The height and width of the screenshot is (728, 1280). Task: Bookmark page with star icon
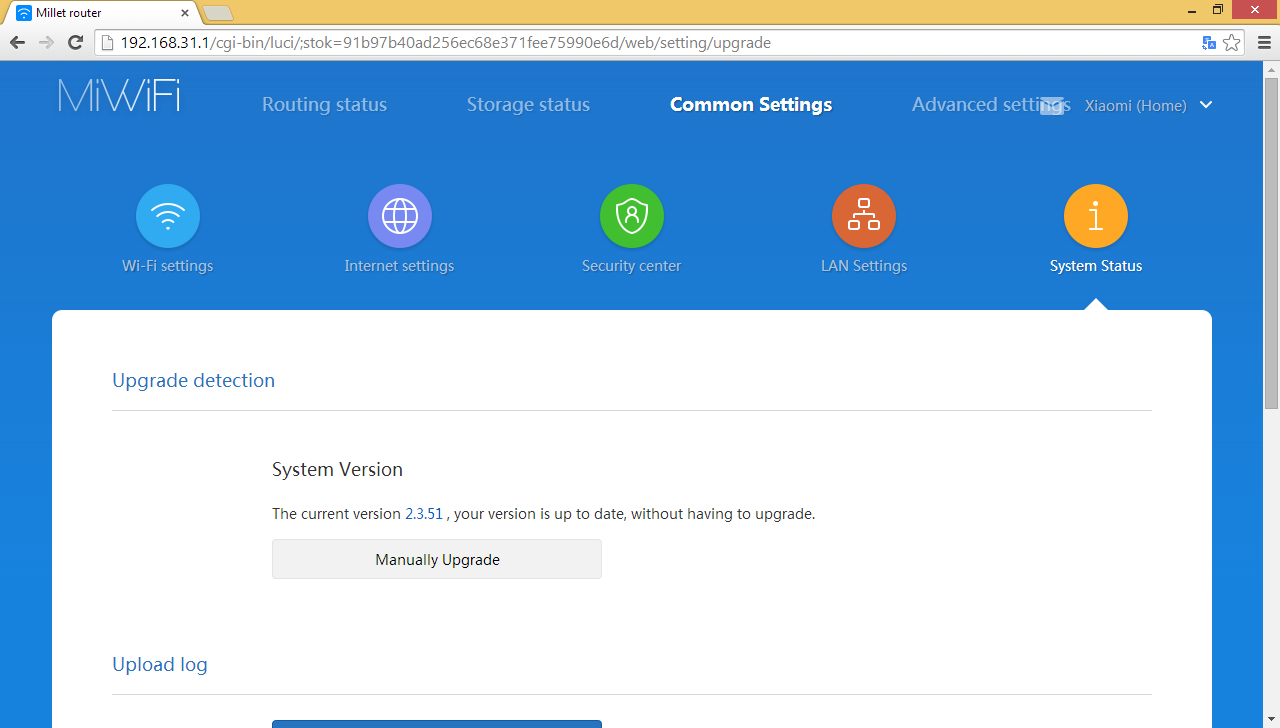click(1232, 43)
